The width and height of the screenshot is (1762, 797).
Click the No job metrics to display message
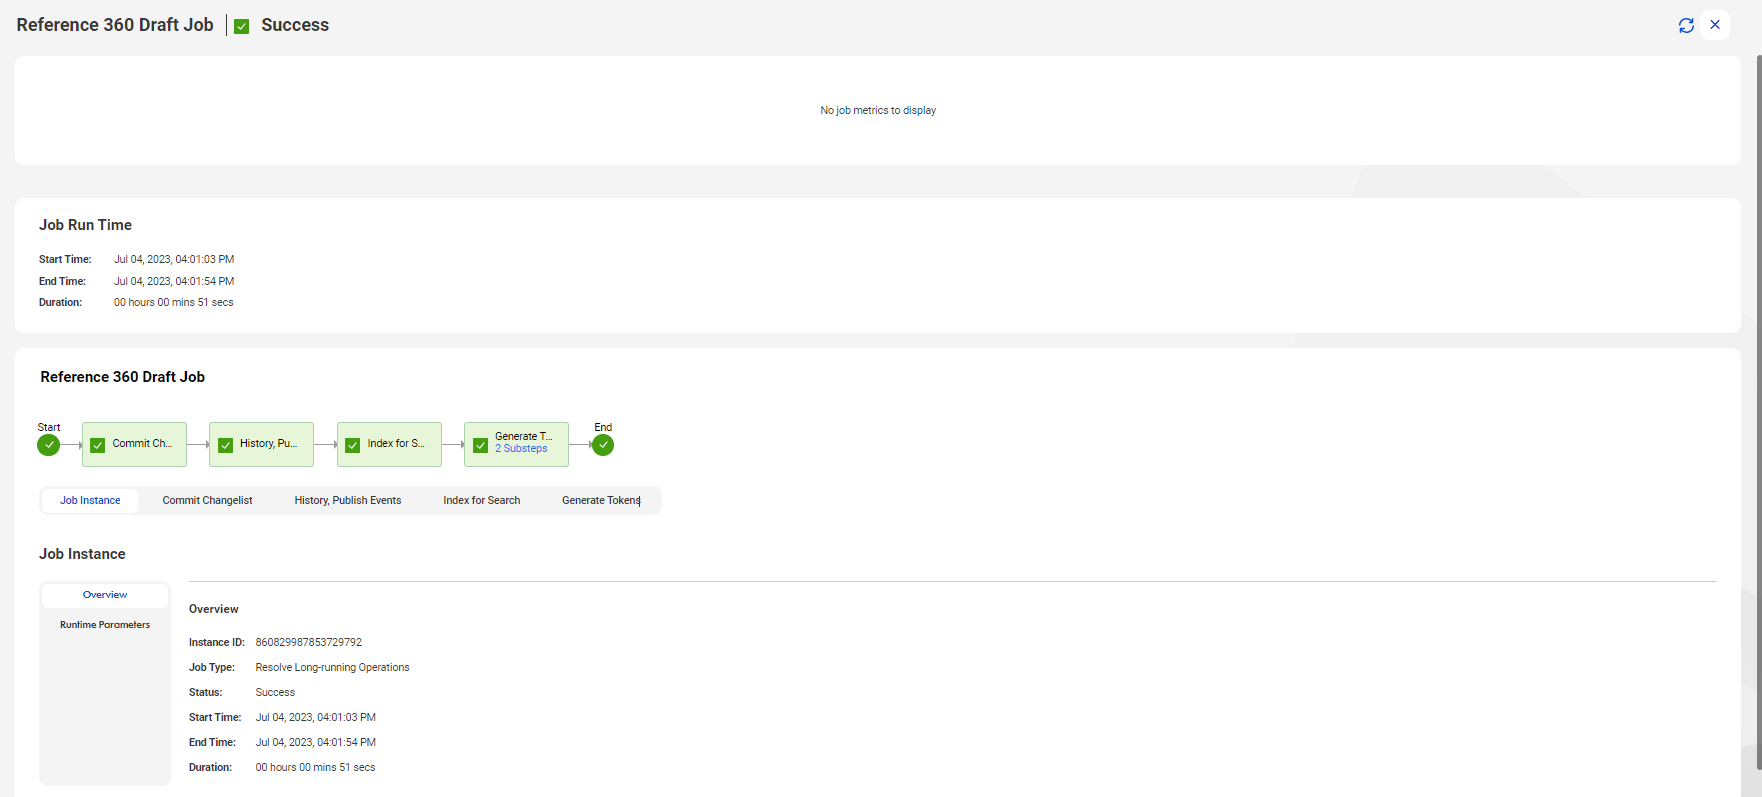coord(878,110)
